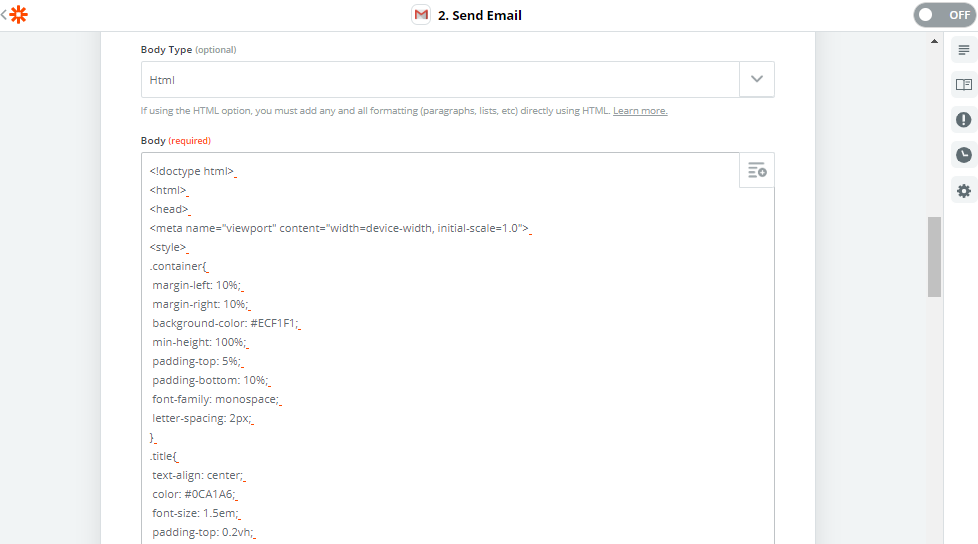Open the help book icon in sidebar
Viewport: 978px width, 544px height.
[963, 85]
